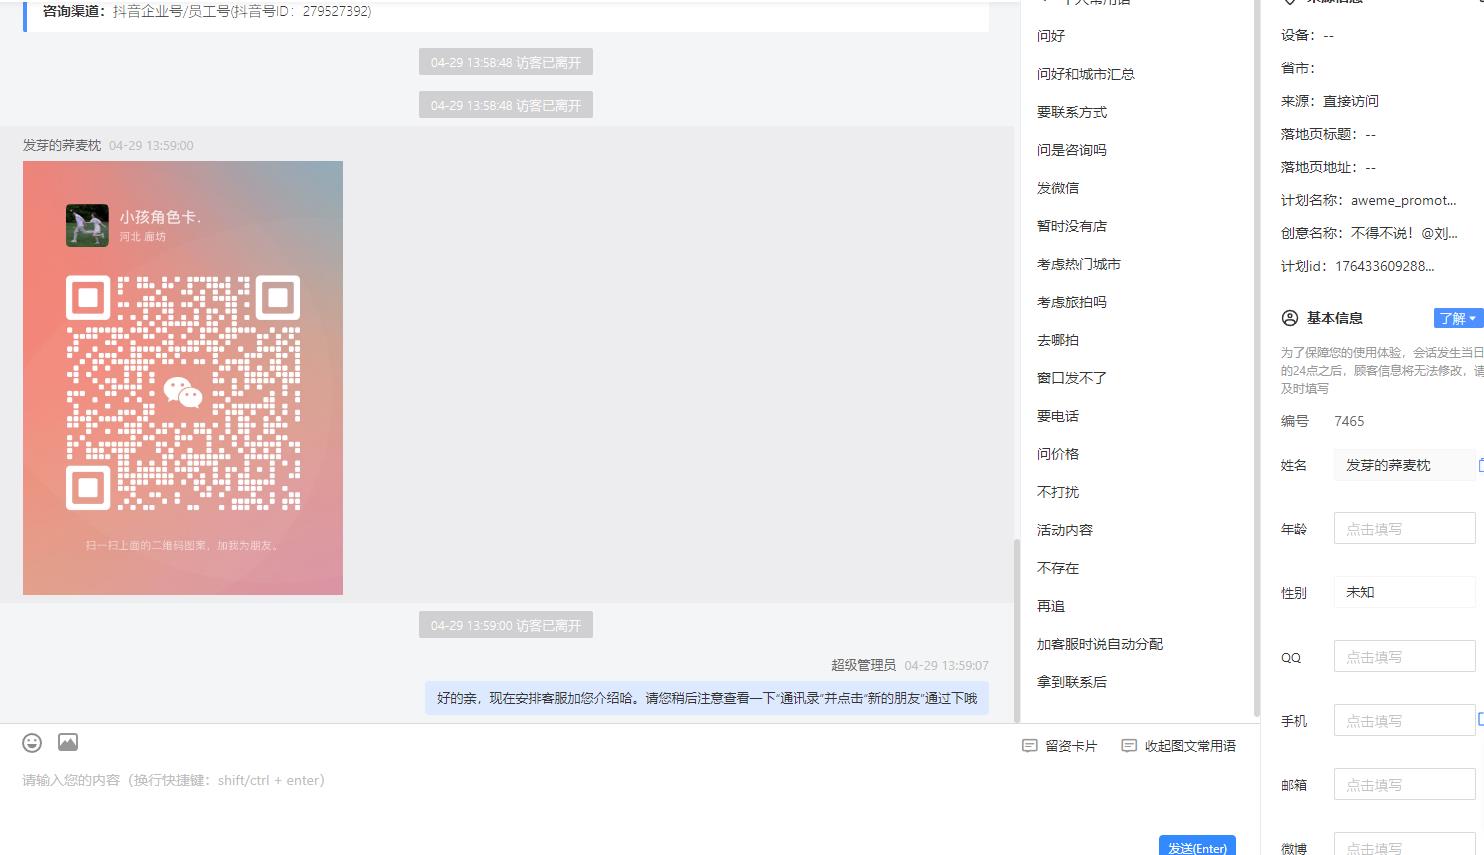Click the chat conversation scrollbar
Screen dimensions: 1484x855
click(1017, 630)
